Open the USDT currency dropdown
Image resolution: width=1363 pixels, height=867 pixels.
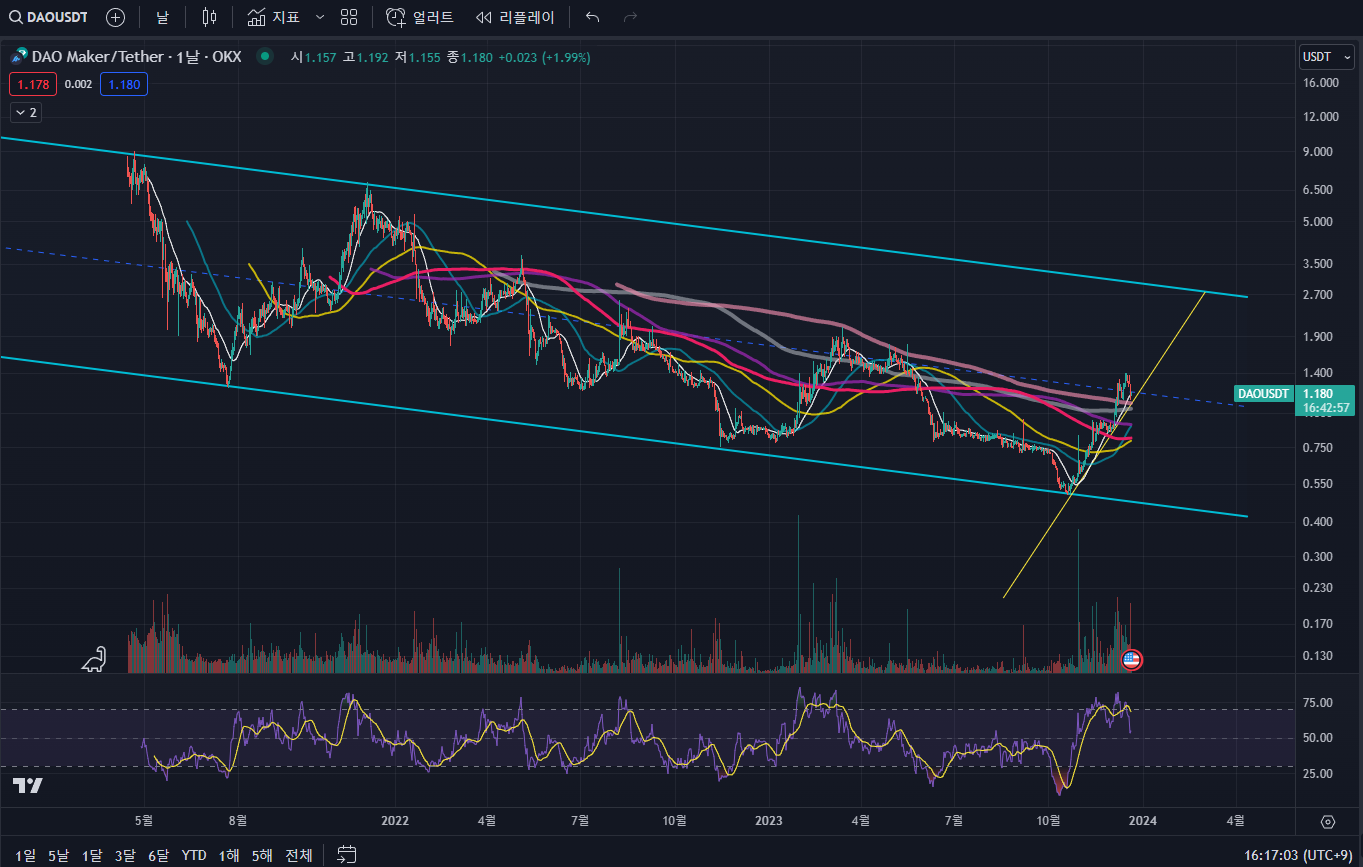click(1326, 57)
